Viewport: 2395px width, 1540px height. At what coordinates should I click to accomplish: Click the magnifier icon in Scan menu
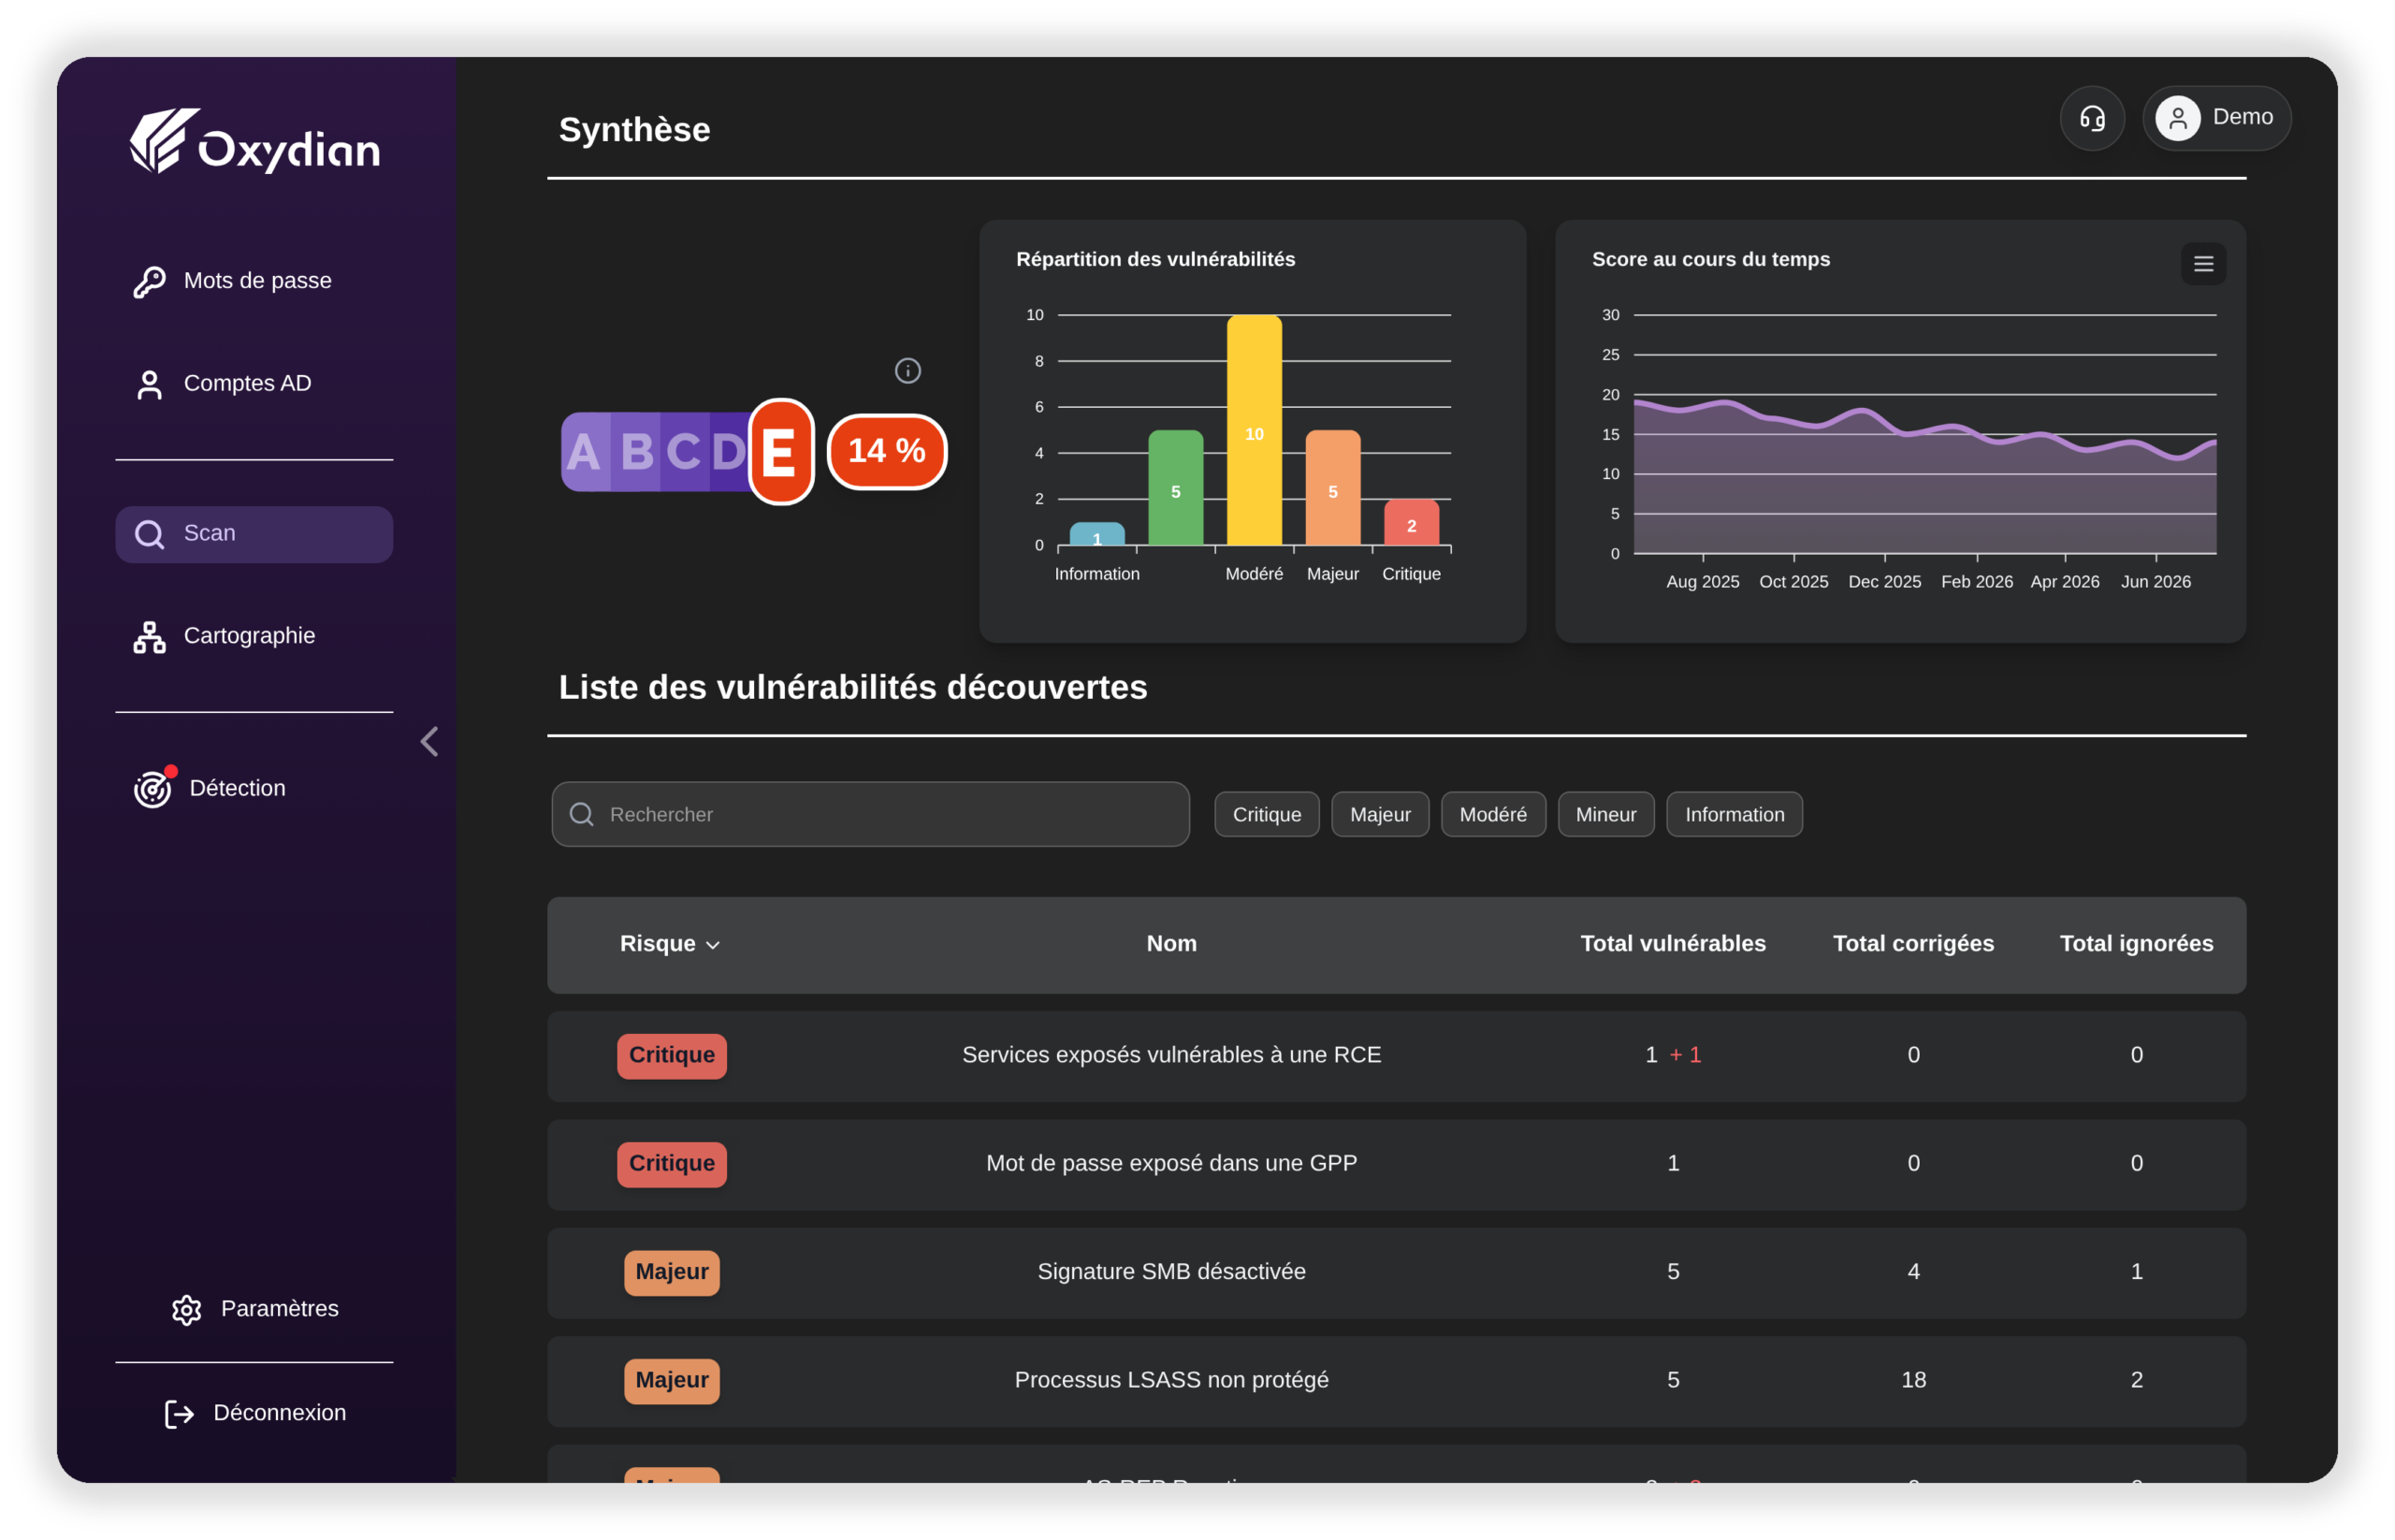coord(150,534)
